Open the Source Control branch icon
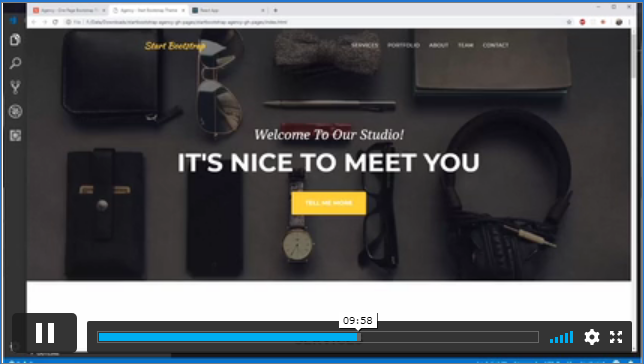This screenshot has width=644, height=364. [x=15, y=87]
